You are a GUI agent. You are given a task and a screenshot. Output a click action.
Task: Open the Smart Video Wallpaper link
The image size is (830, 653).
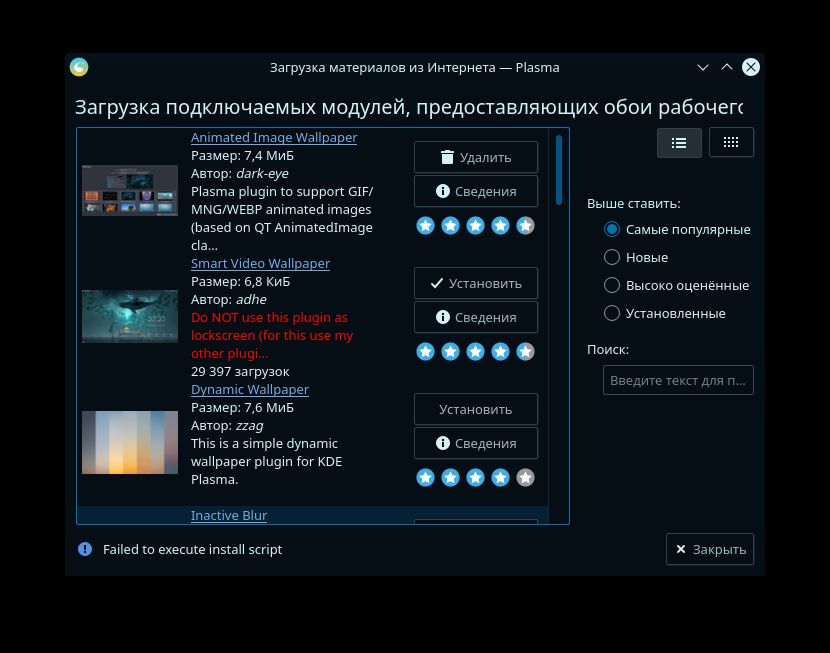[x=260, y=264]
